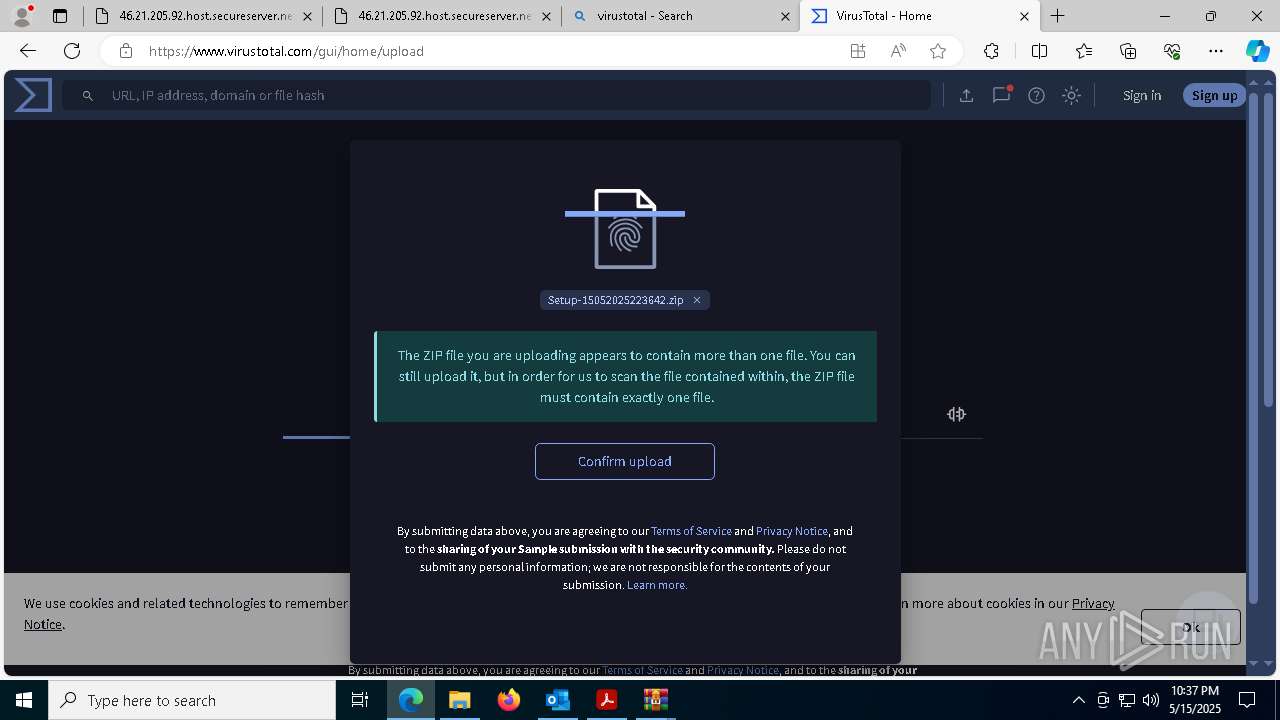Launch Firefox from the taskbar
The image size is (1280, 720).
point(509,700)
